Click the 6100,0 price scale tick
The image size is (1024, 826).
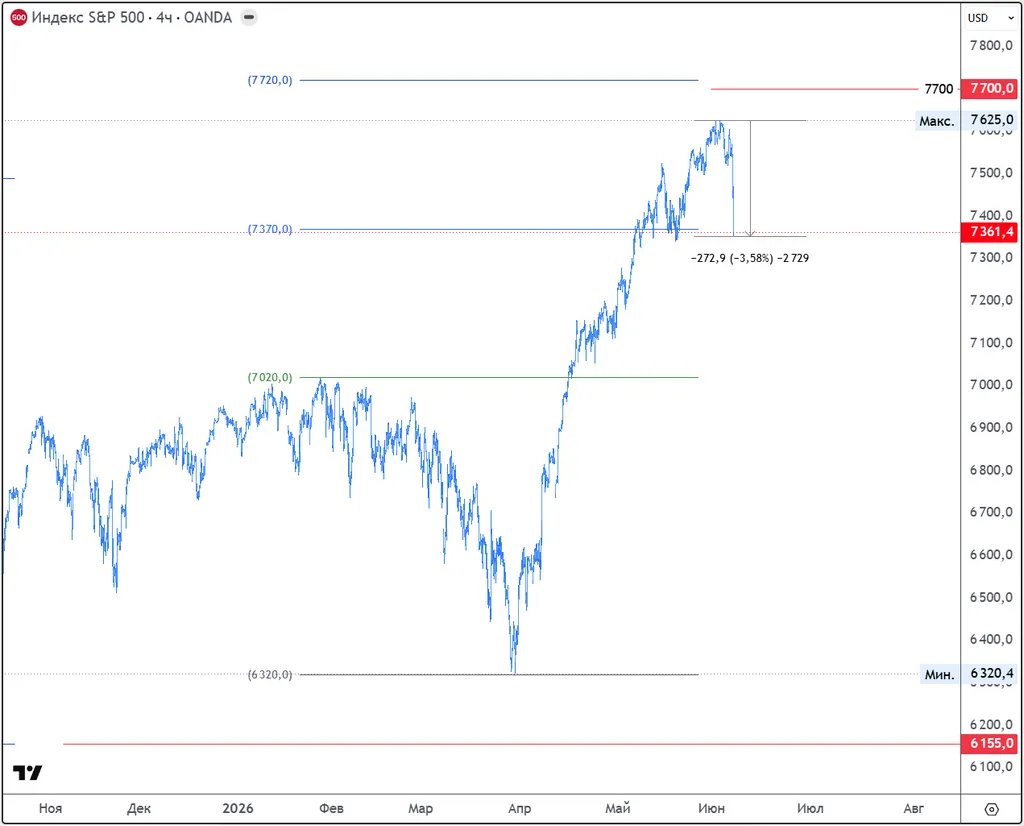tap(991, 767)
